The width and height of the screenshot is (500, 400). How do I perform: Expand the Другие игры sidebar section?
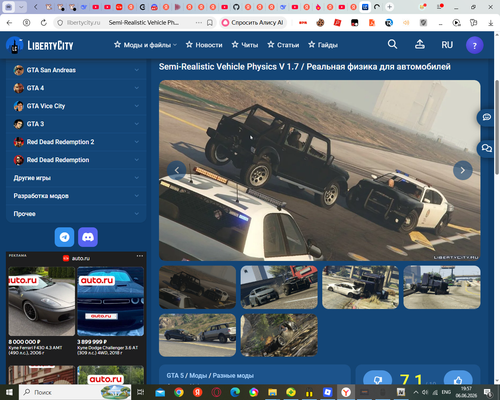[x=76, y=178]
